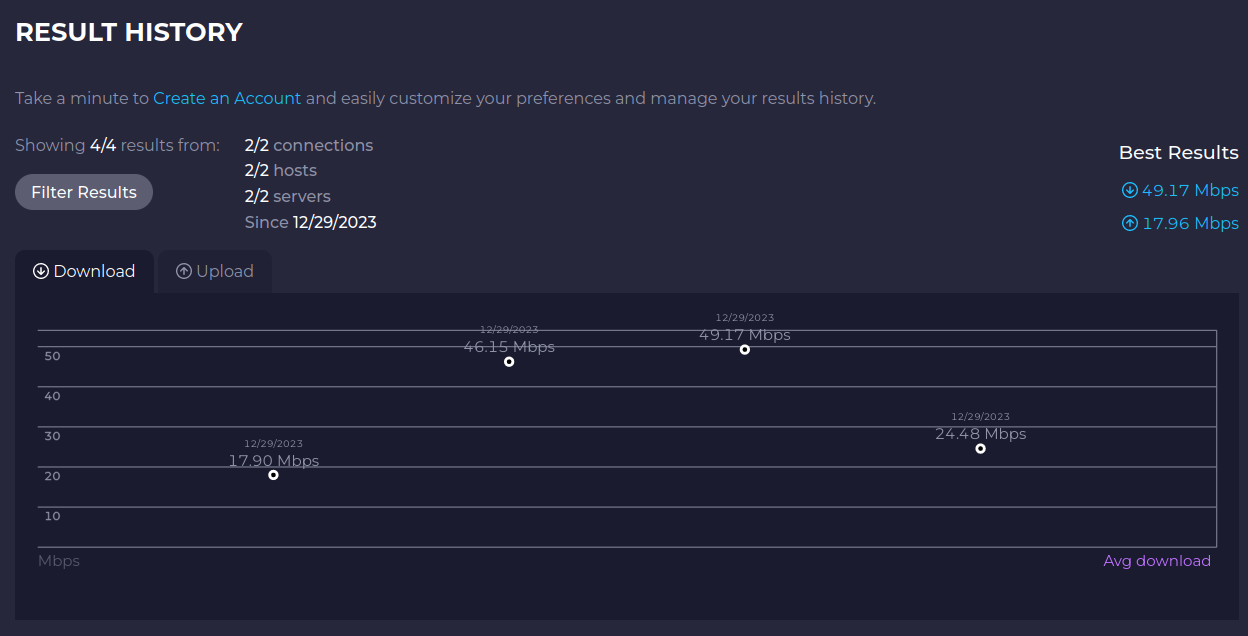Select the 49.17 Mbps data point on the chart
Viewport: 1248px width, 636px height.
744,349
